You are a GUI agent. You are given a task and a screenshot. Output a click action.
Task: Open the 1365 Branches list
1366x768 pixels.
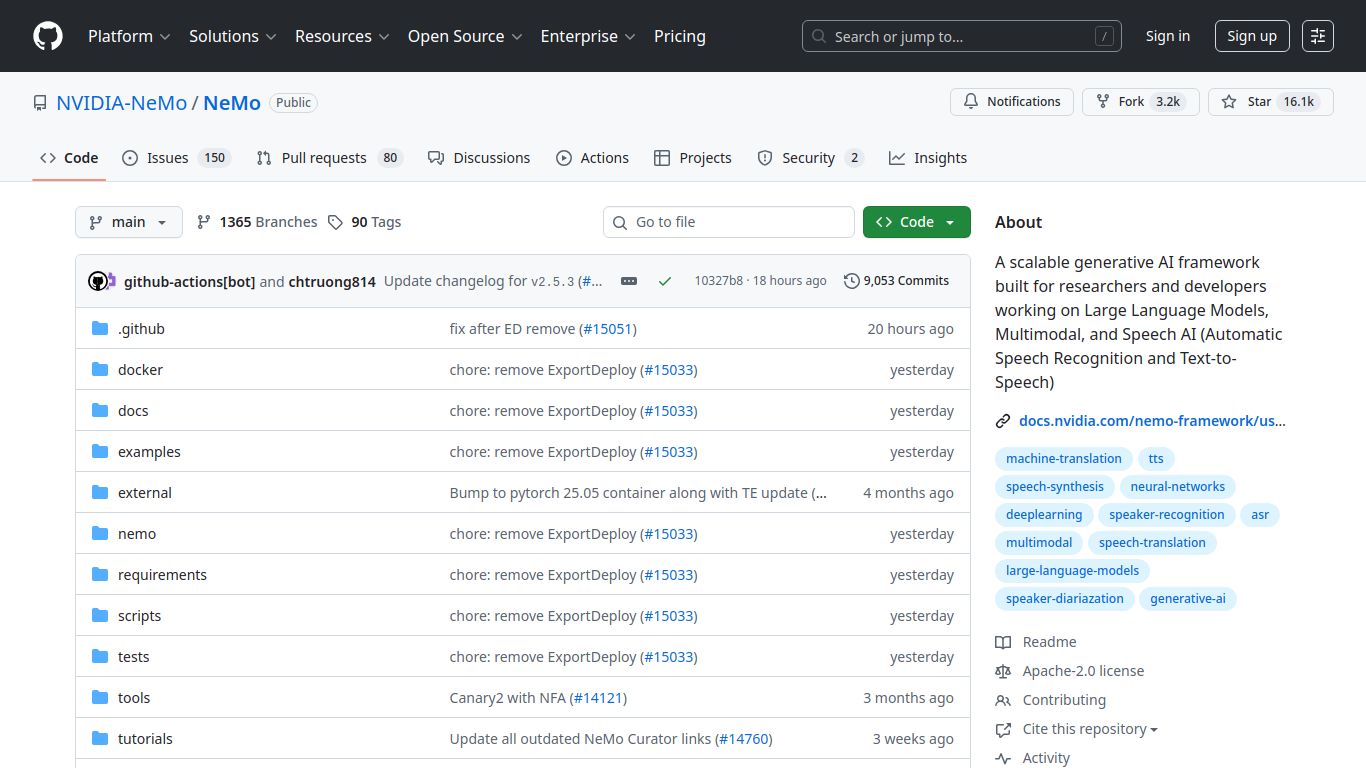[257, 222]
